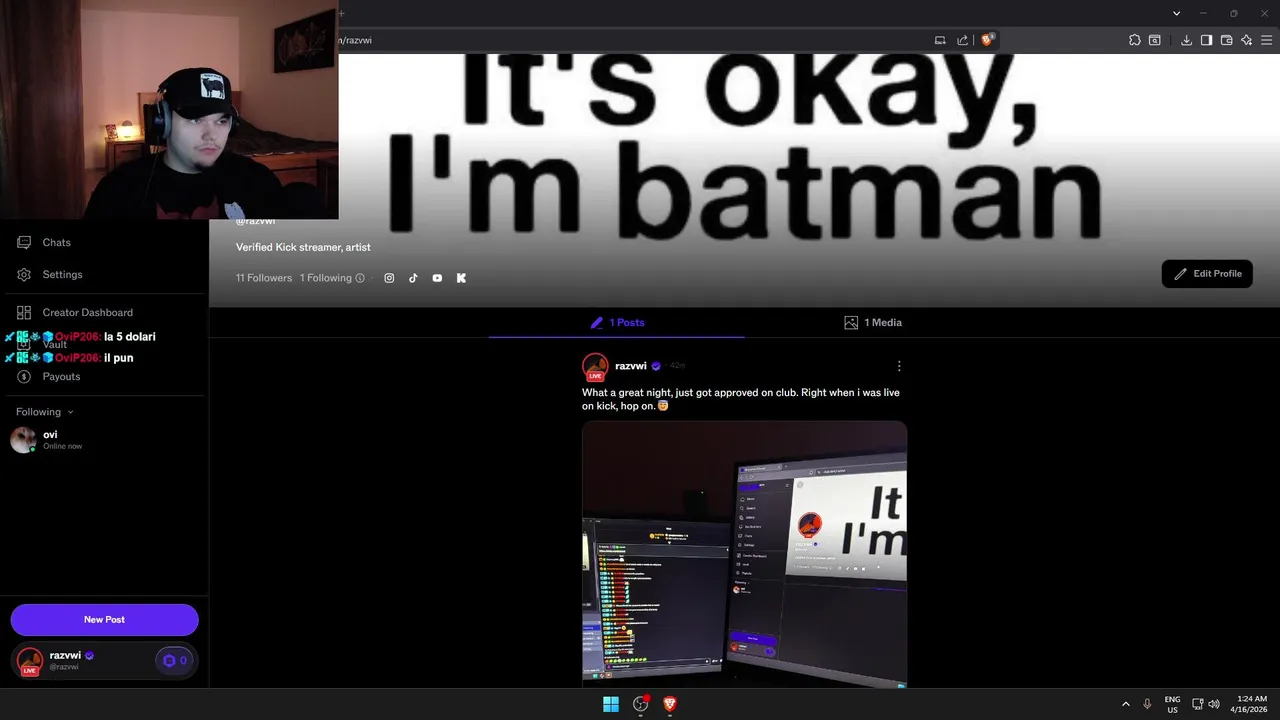Click razvwi username on the post
The width and height of the screenshot is (1280, 720).
click(x=631, y=366)
